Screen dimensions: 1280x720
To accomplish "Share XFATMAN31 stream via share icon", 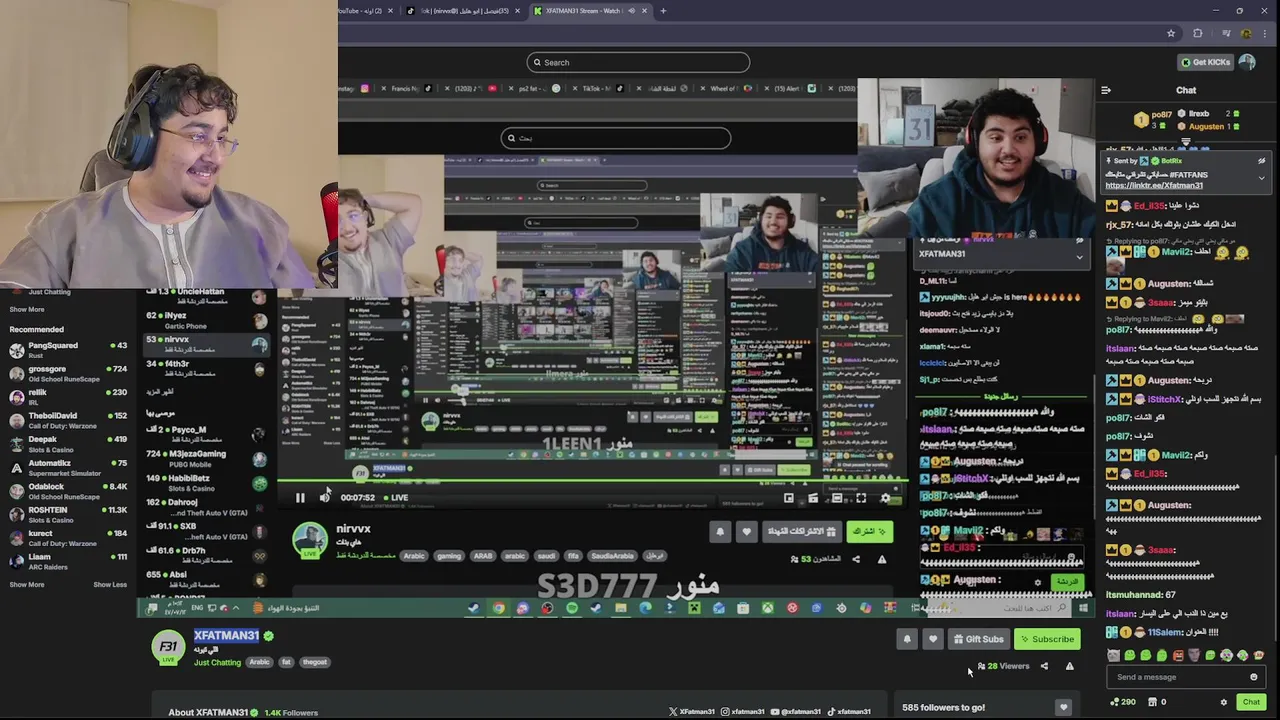I will 1044,666.
